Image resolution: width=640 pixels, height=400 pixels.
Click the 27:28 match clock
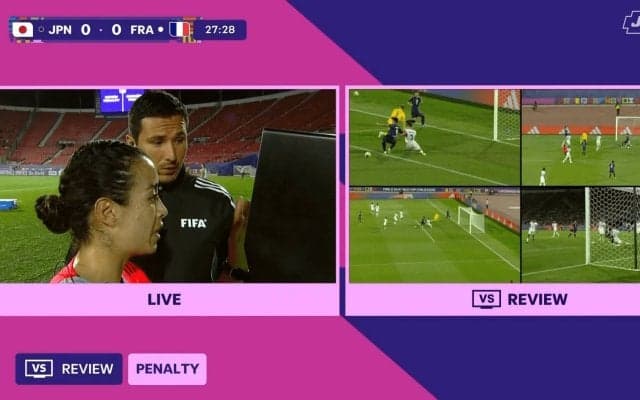tap(220, 30)
